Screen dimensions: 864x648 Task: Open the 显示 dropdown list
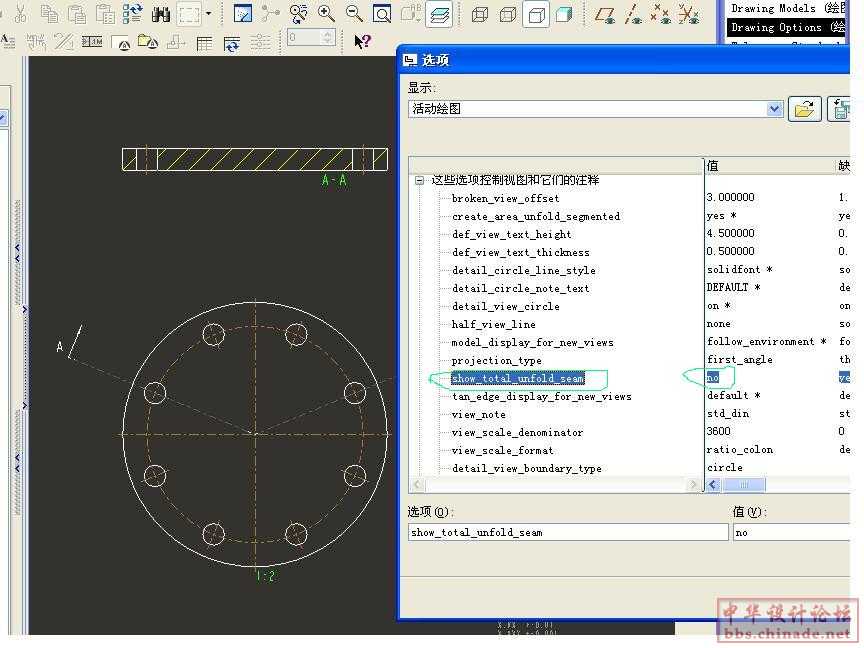click(774, 109)
